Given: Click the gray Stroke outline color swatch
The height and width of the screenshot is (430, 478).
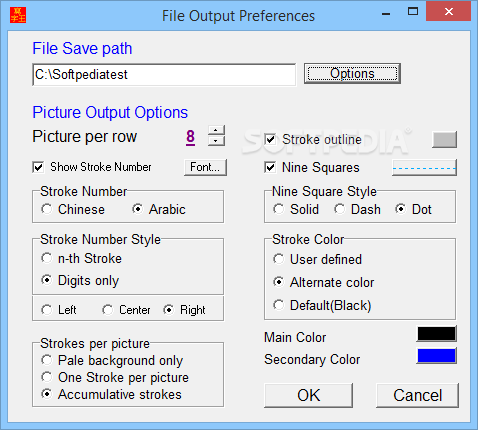Looking at the screenshot, I should [444, 139].
